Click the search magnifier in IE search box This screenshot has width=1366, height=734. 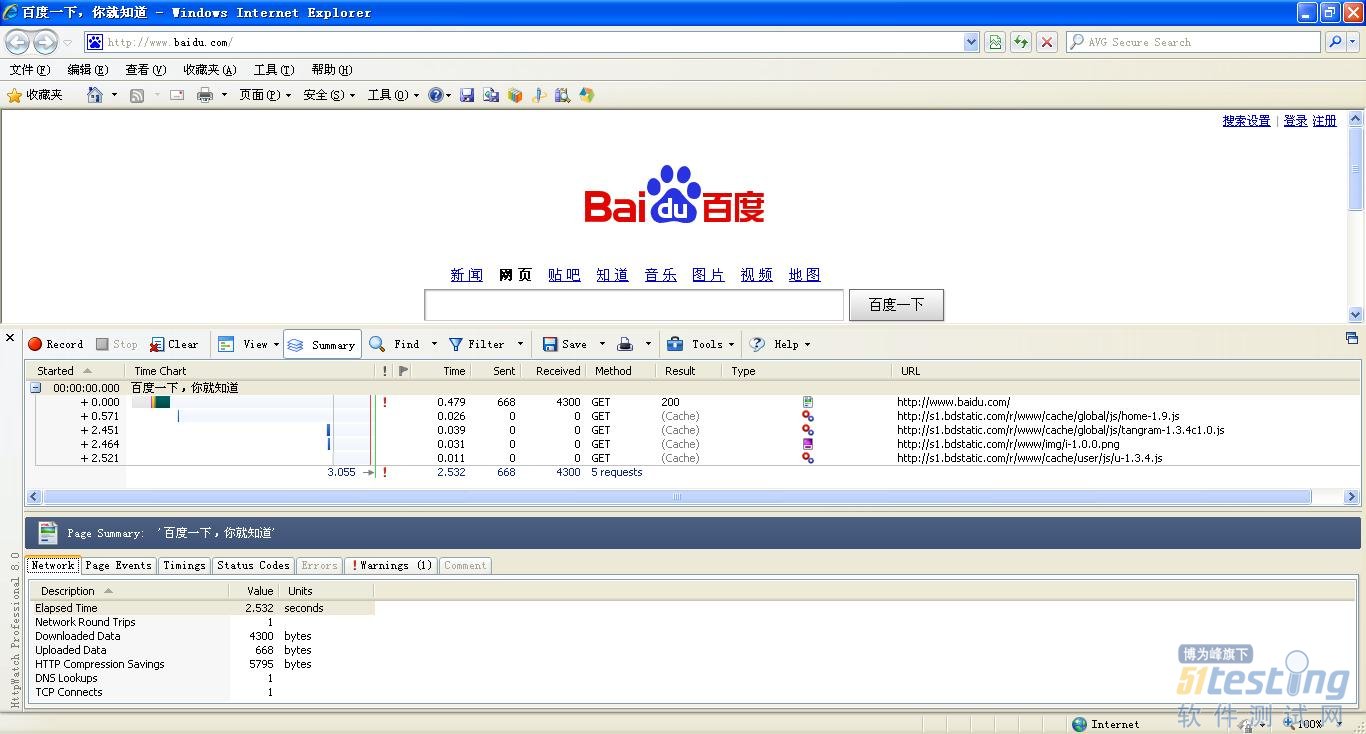1333,42
